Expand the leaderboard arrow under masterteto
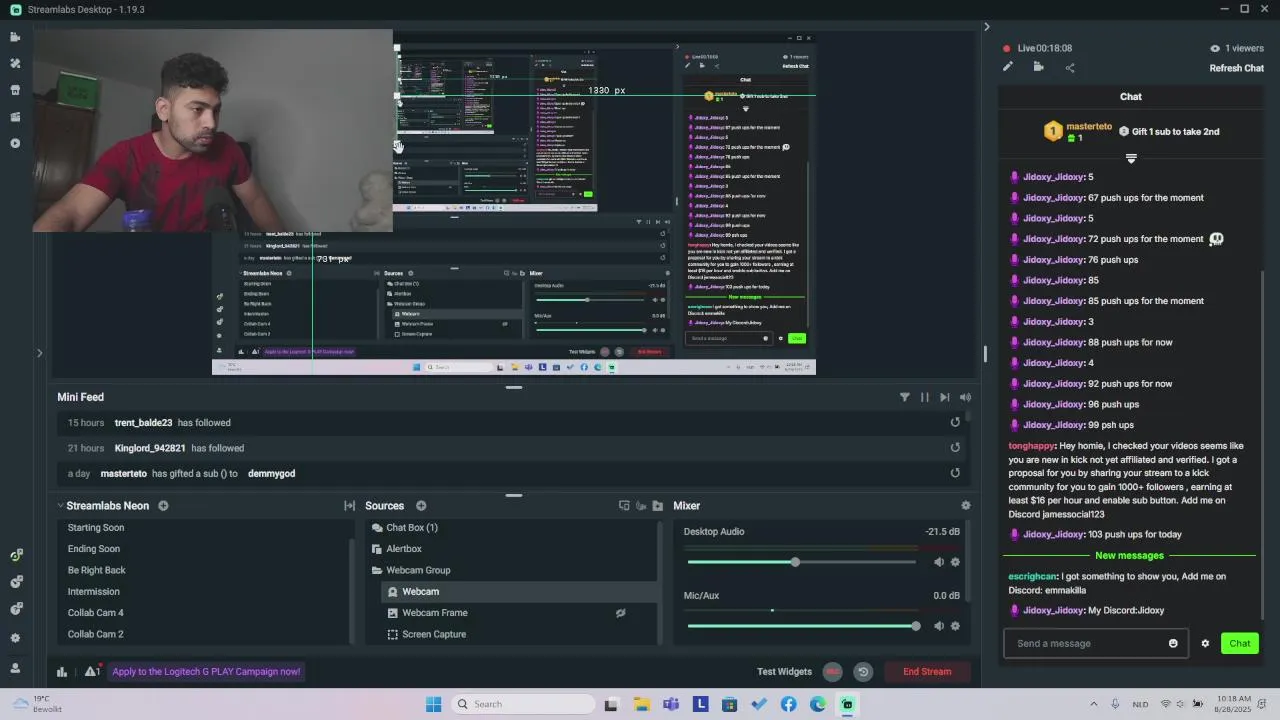The height and width of the screenshot is (720, 1280). [x=1131, y=158]
